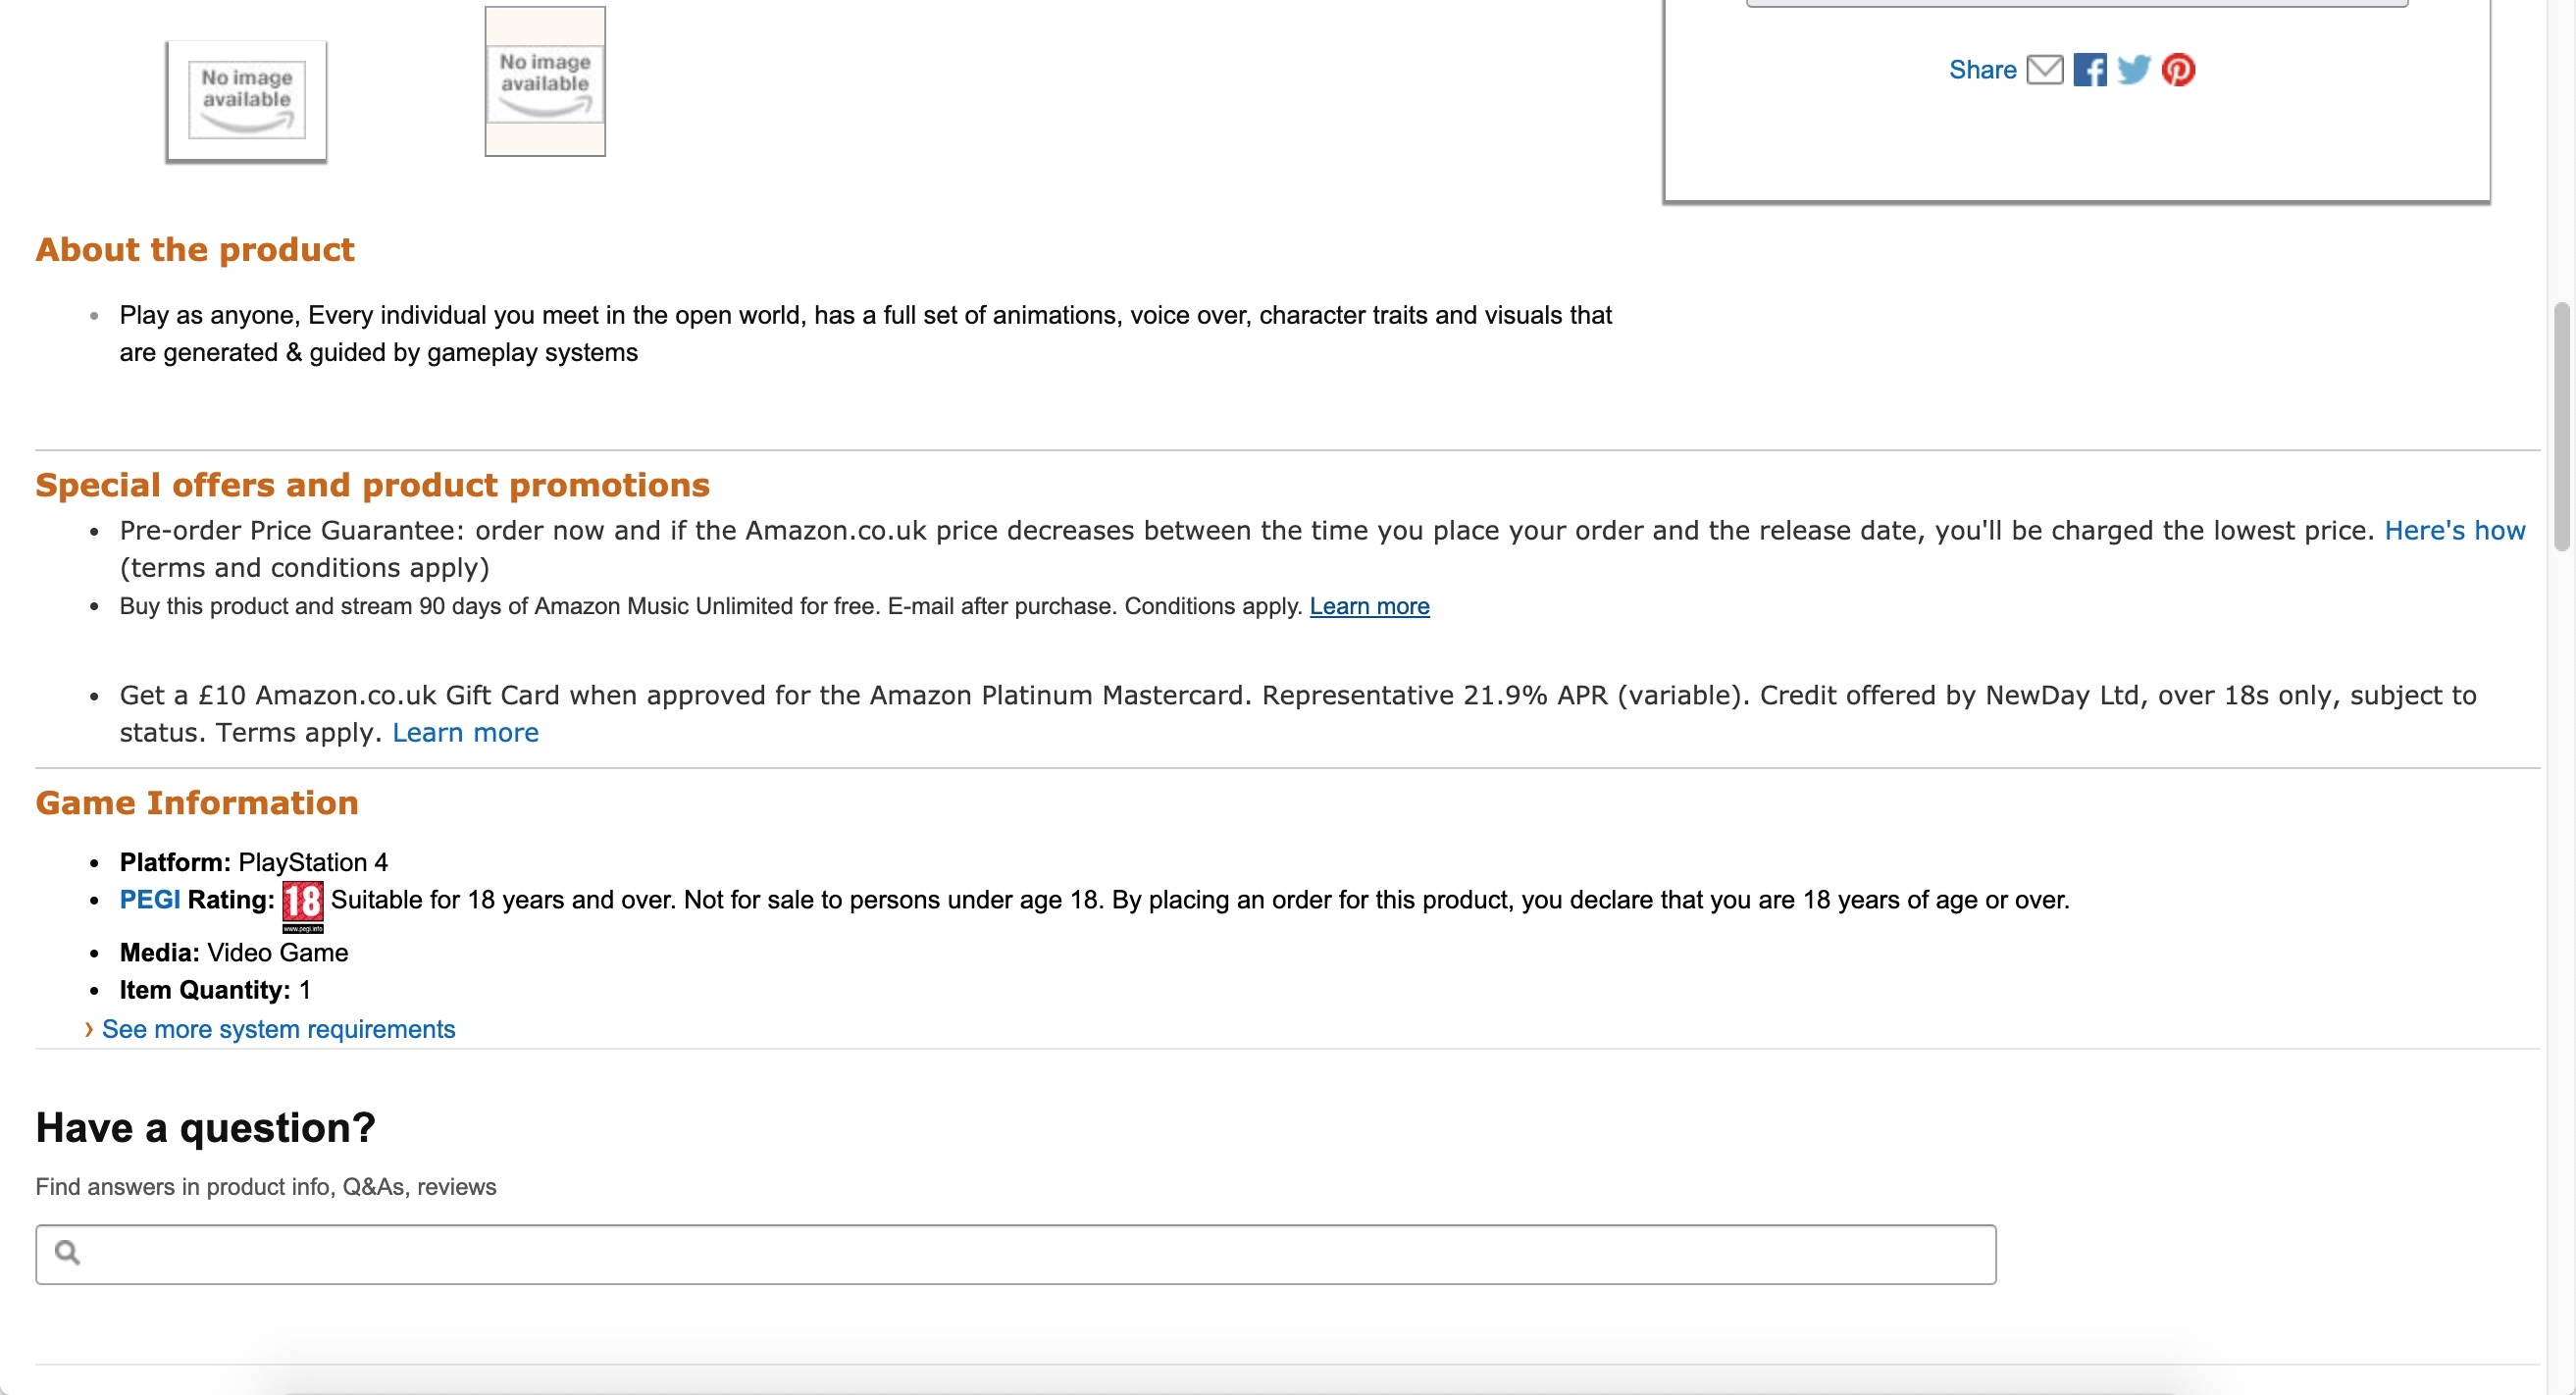The width and height of the screenshot is (2576, 1395).
Task: Click the red PEGI 18 rating badge
Action: point(302,903)
